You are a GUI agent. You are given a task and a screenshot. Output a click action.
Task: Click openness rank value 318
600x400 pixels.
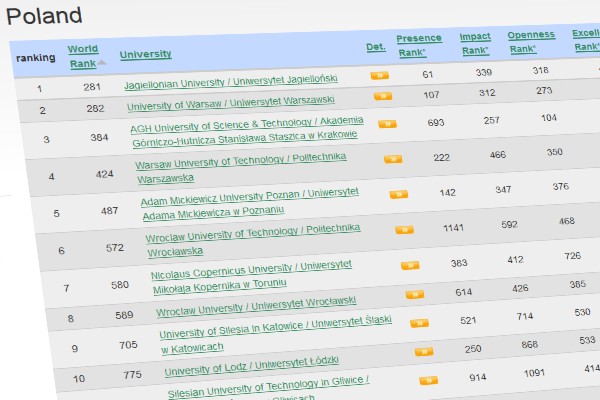[541, 70]
